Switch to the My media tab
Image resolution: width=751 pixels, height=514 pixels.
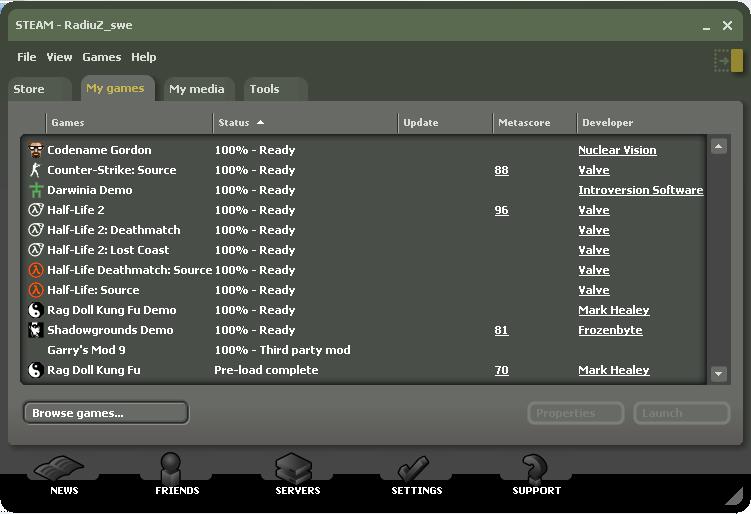(197, 89)
